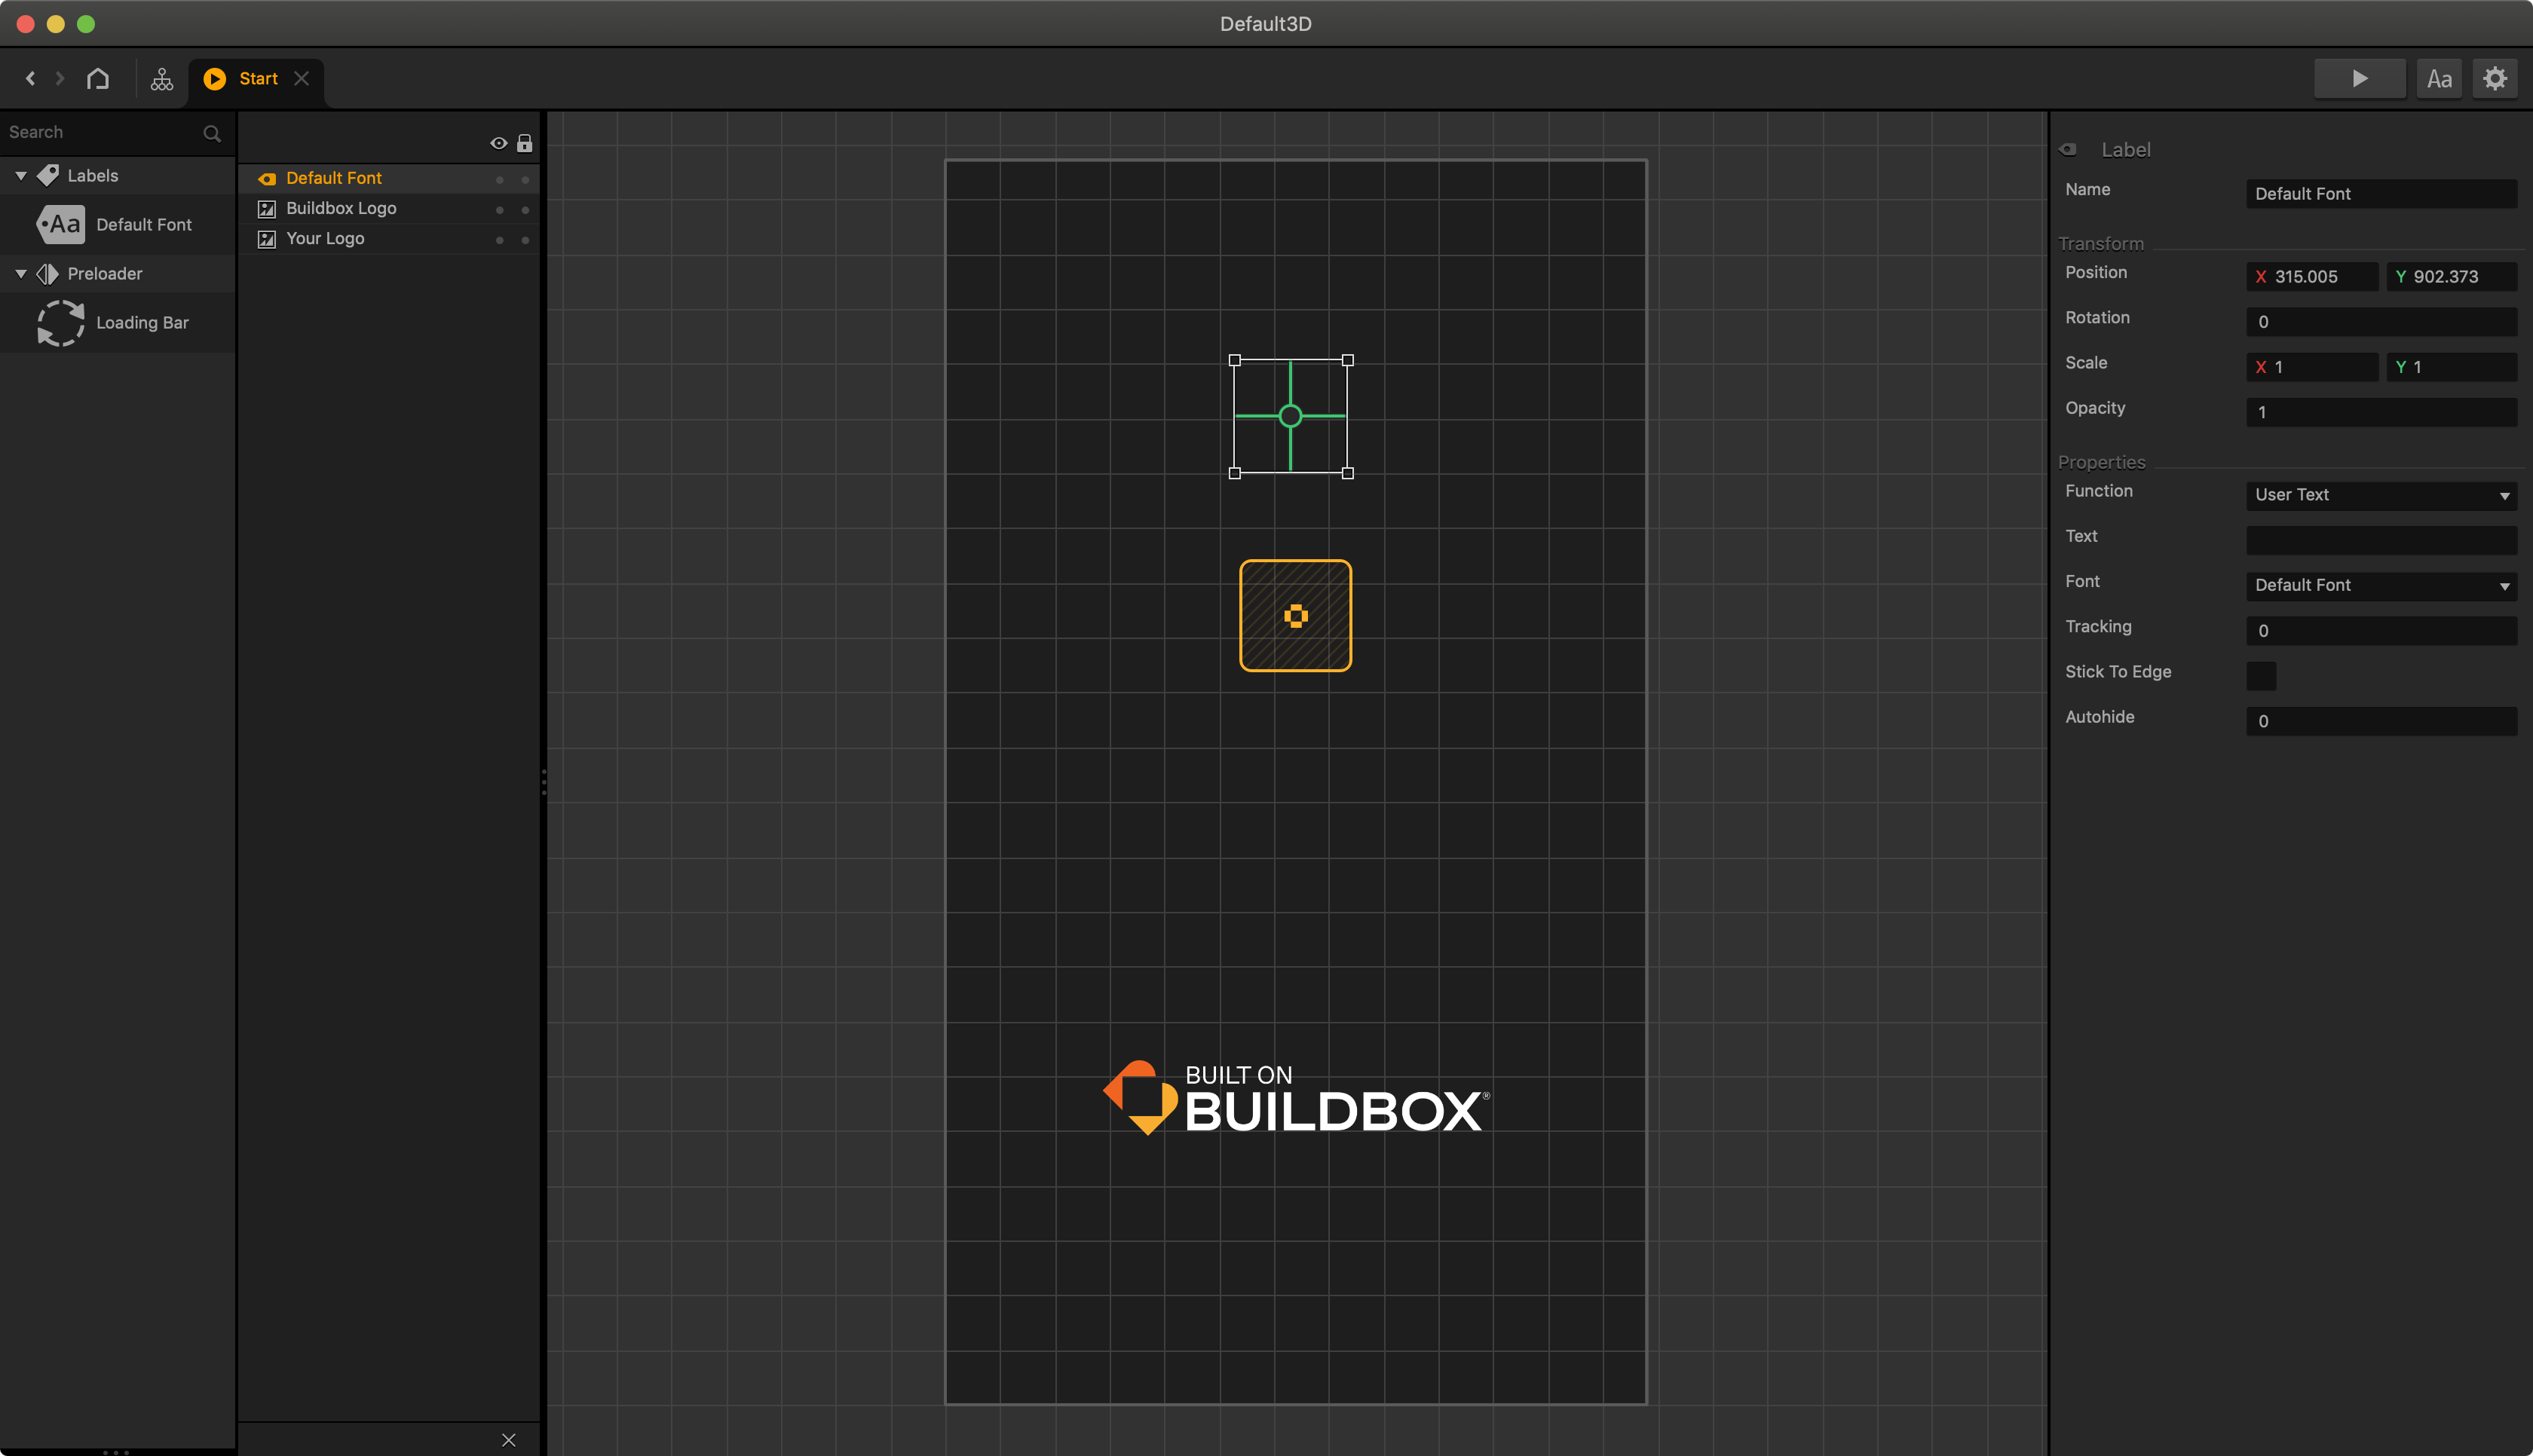Open the settings gear
This screenshot has height=1456, width=2533.
tap(2495, 78)
